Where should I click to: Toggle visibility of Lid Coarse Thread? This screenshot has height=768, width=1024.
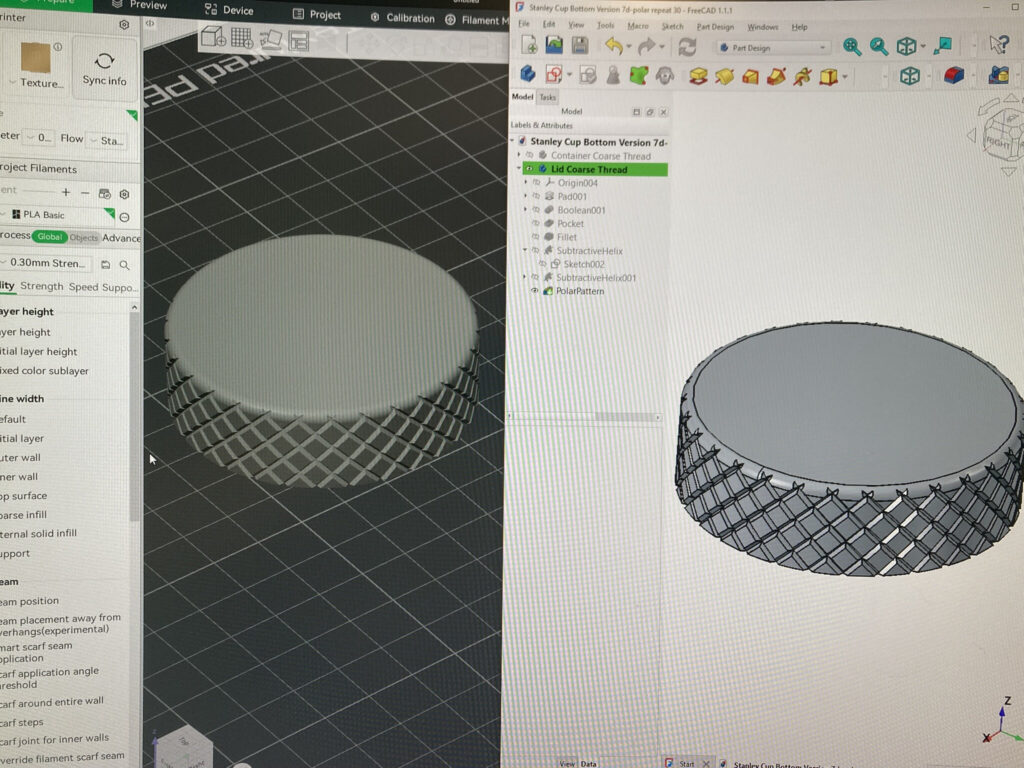(530, 168)
